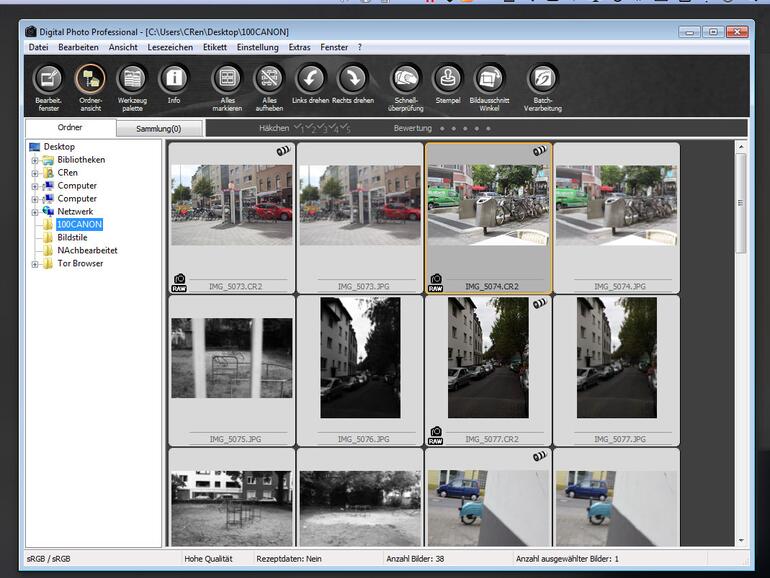Filter by Häkchen checkmark 1
The image size is (770, 578).
(299, 129)
